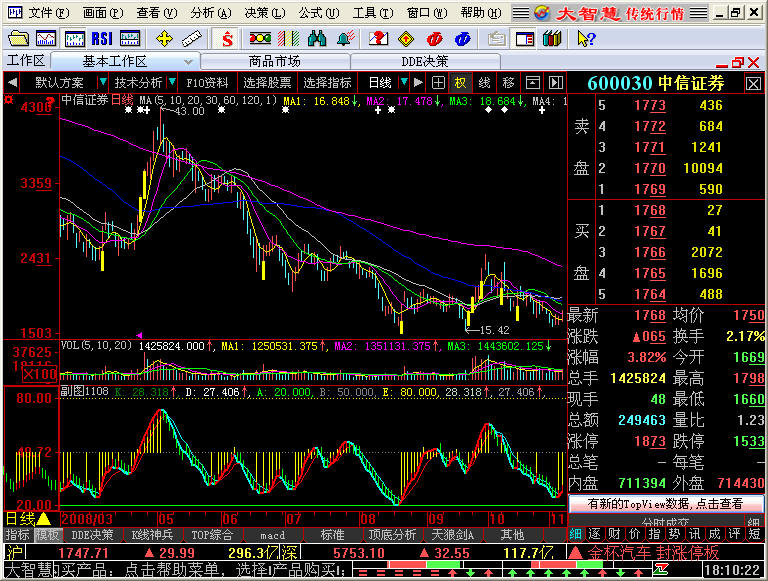Select the K线神兵 template tab
The height and width of the screenshot is (581, 768).
coord(152,535)
